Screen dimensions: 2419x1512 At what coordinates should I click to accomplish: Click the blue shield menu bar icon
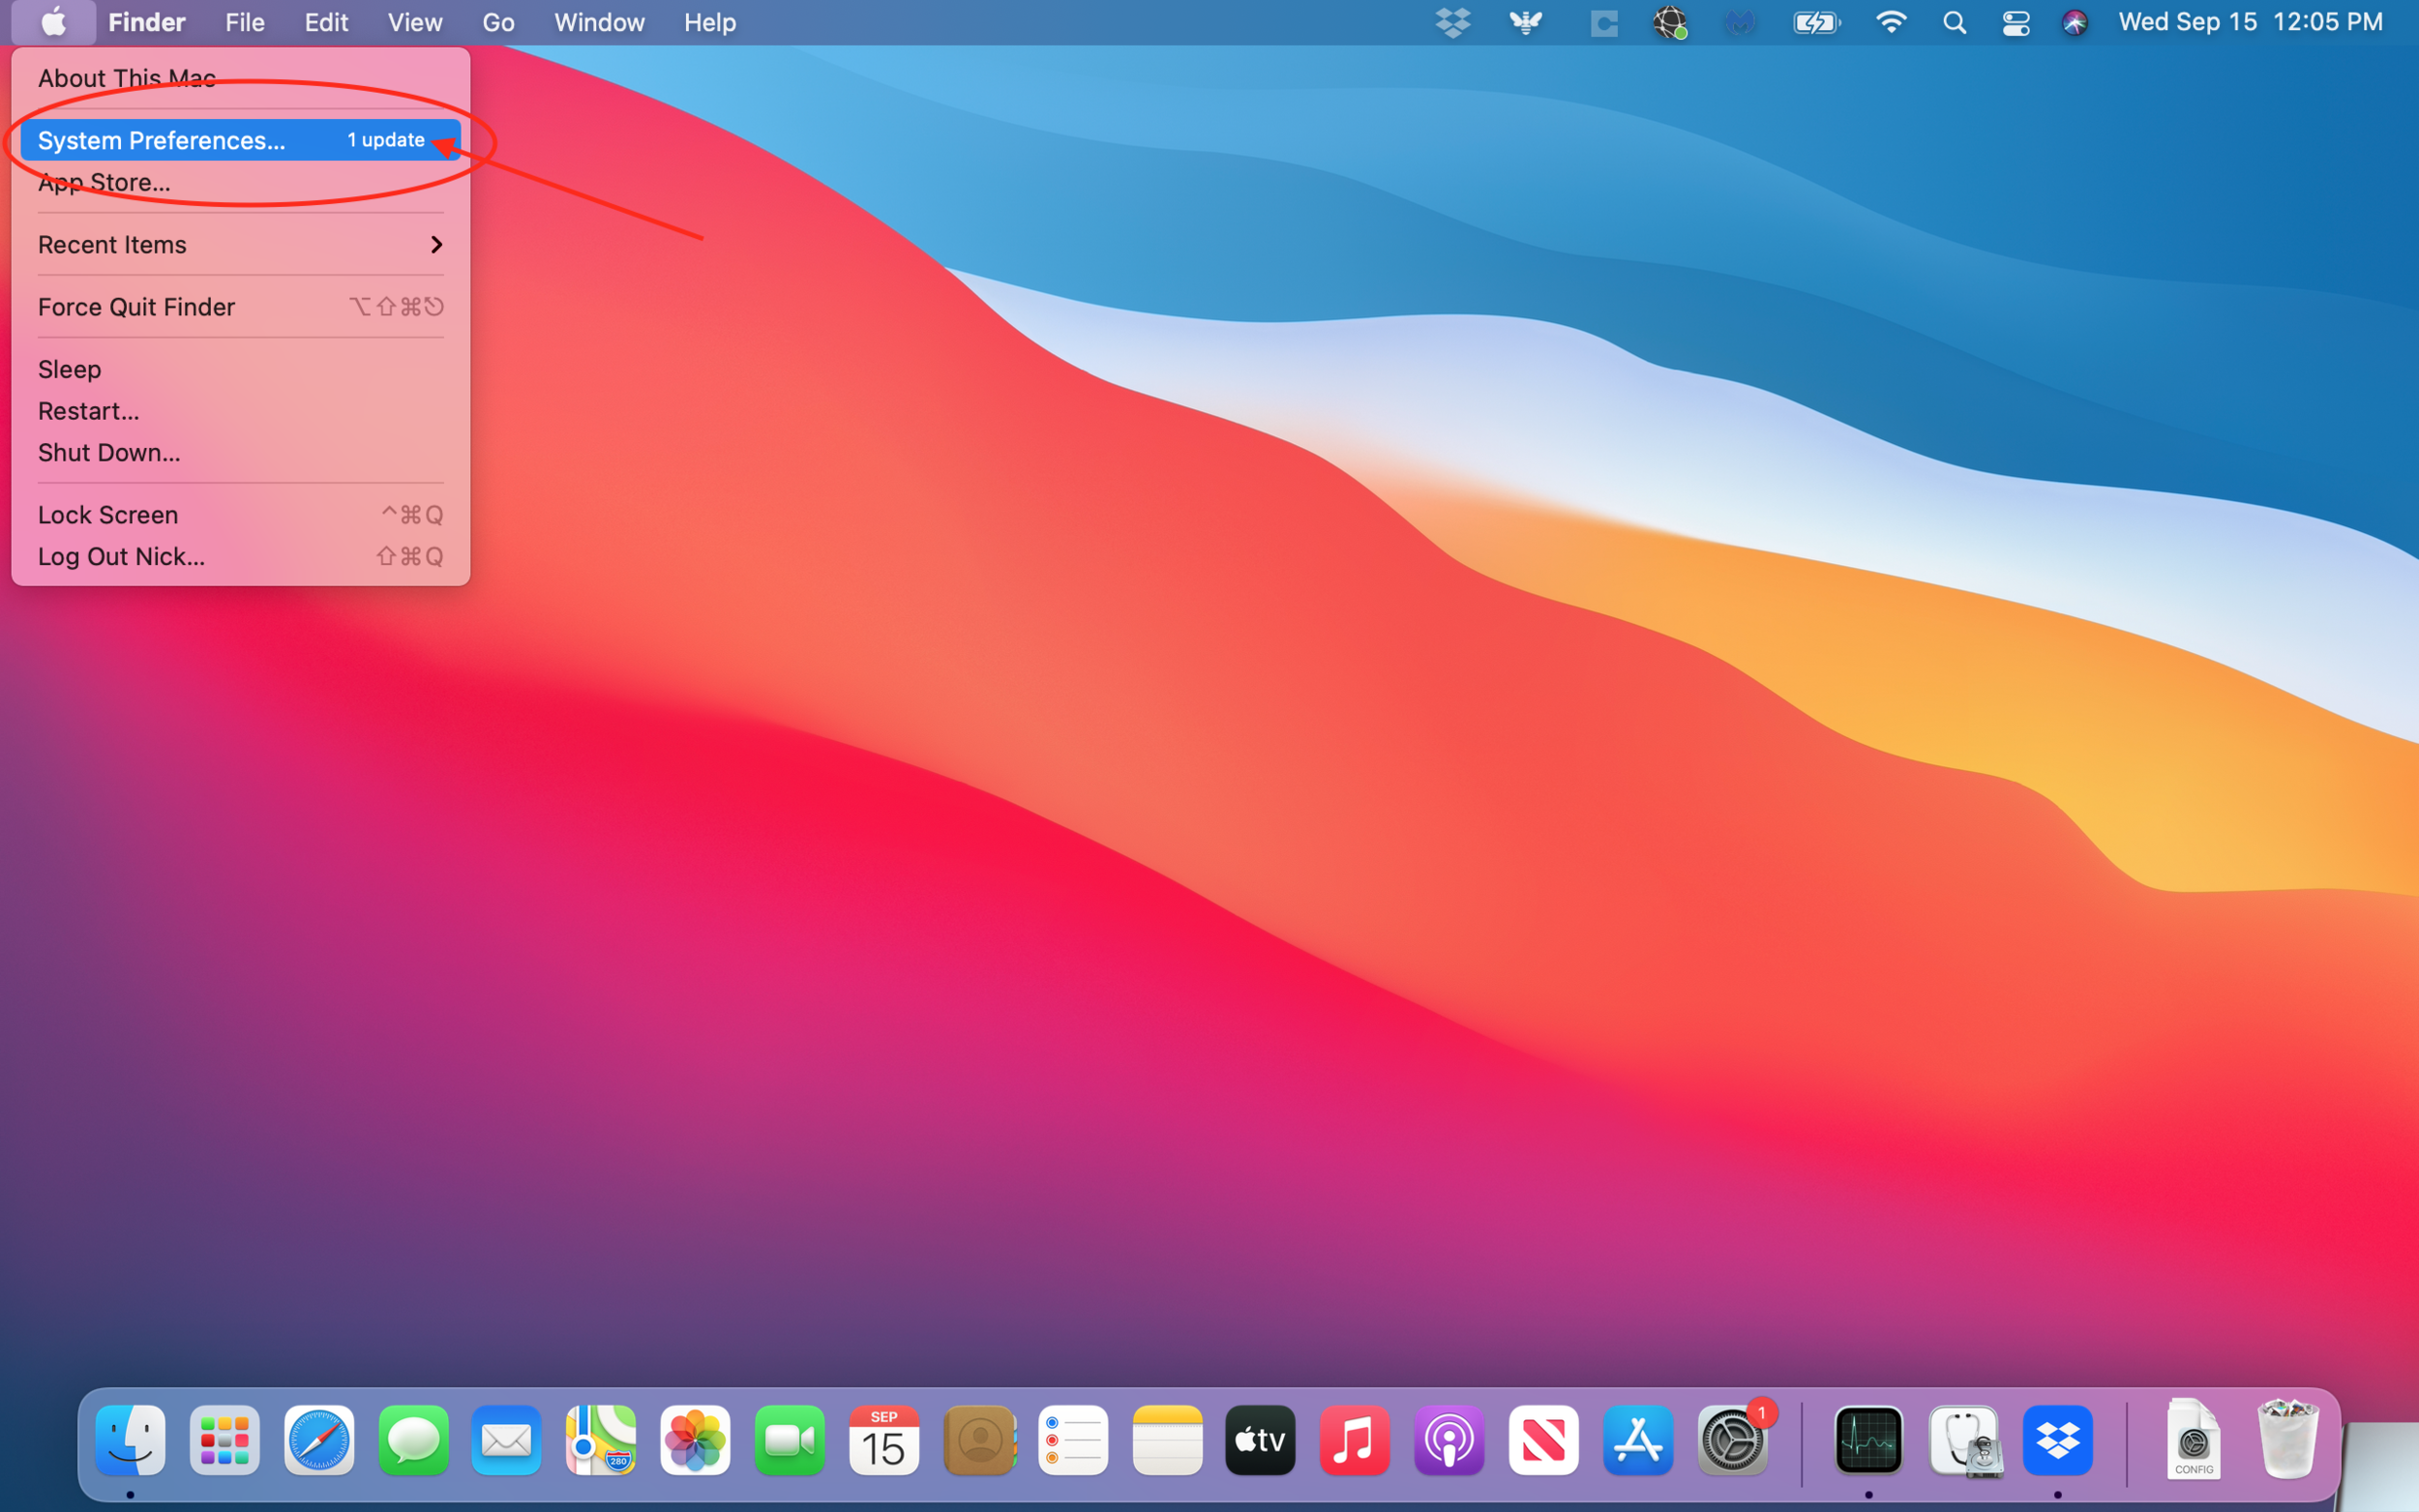pyautogui.click(x=1740, y=22)
